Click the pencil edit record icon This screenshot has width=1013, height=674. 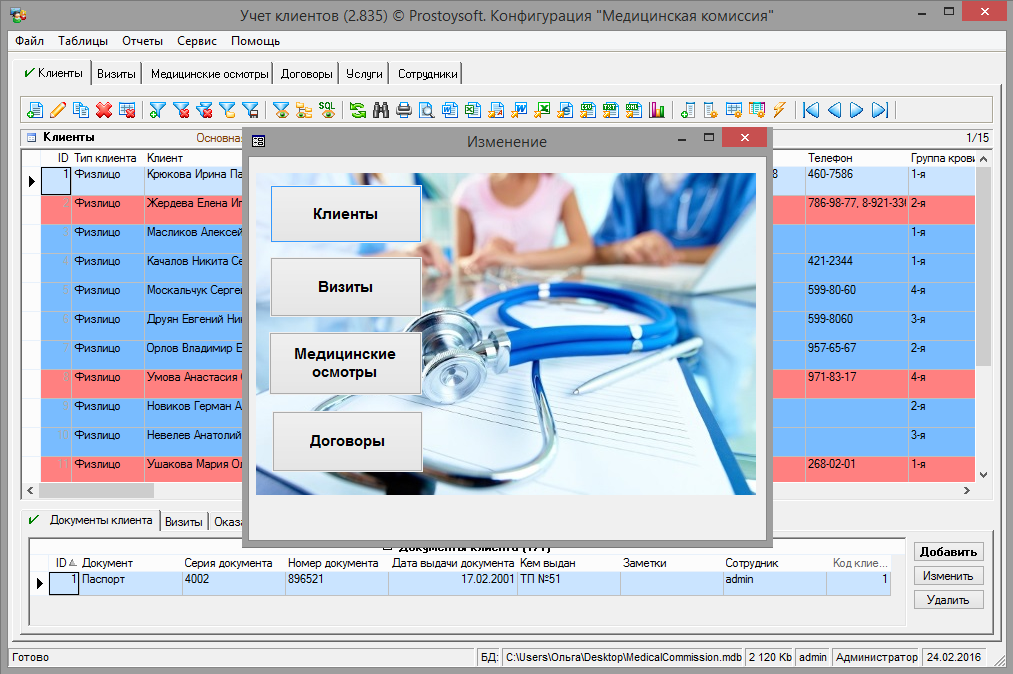point(58,110)
